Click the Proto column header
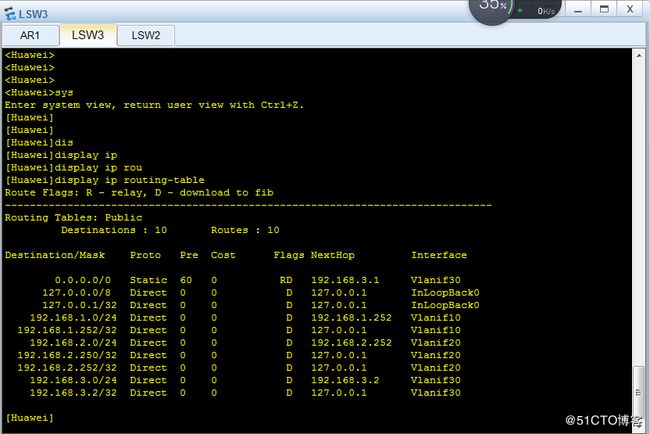The image size is (650, 434). 145,255
